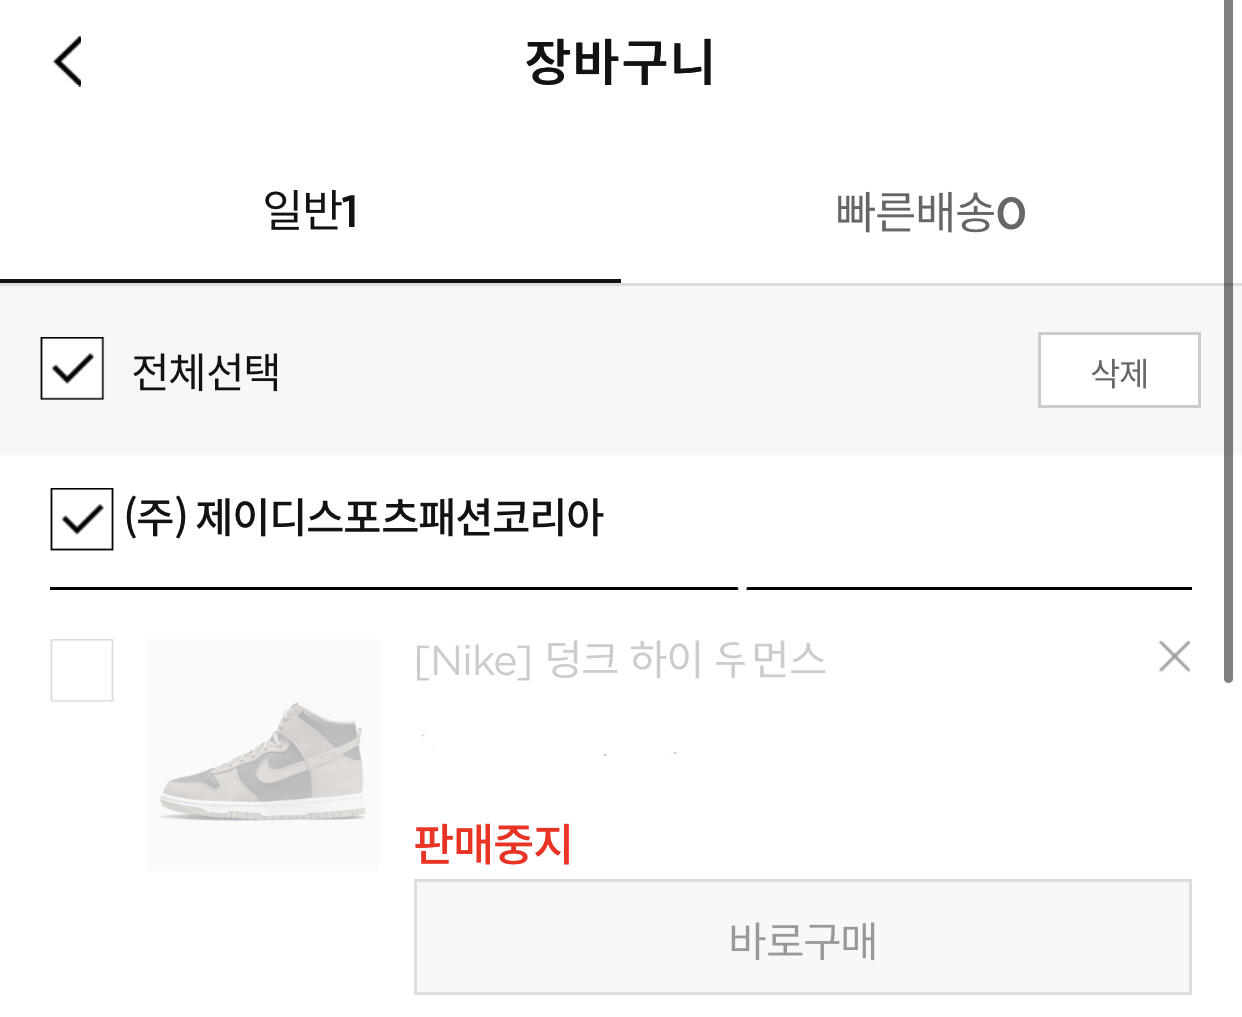The width and height of the screenshot is (1242, 1017).
Task: Open the 빠른배송 tab
Action: click(930, 212)
